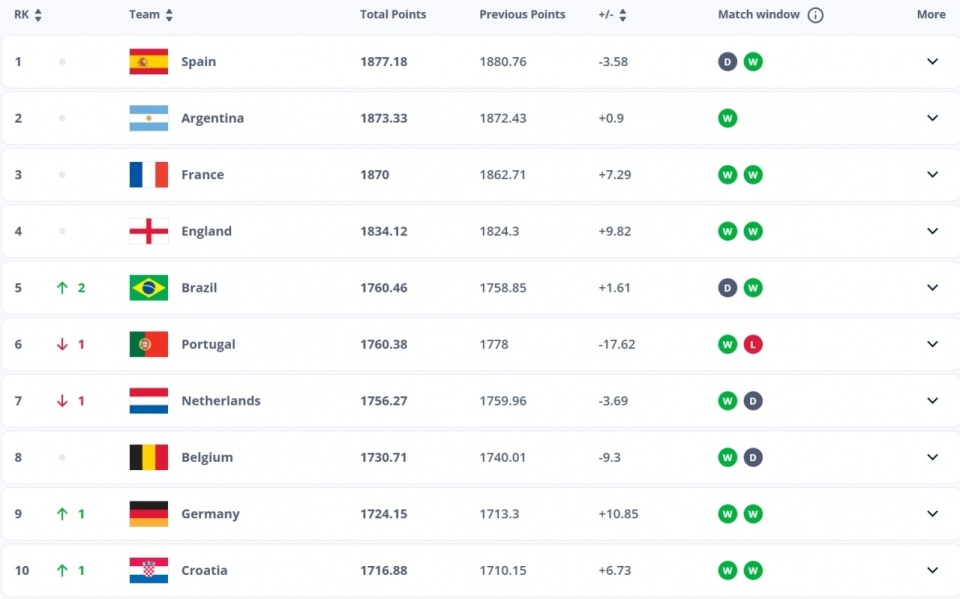Screen dimensions: 960x599
Task: Expand the Croatia row chevron
Action: [932, 571]
